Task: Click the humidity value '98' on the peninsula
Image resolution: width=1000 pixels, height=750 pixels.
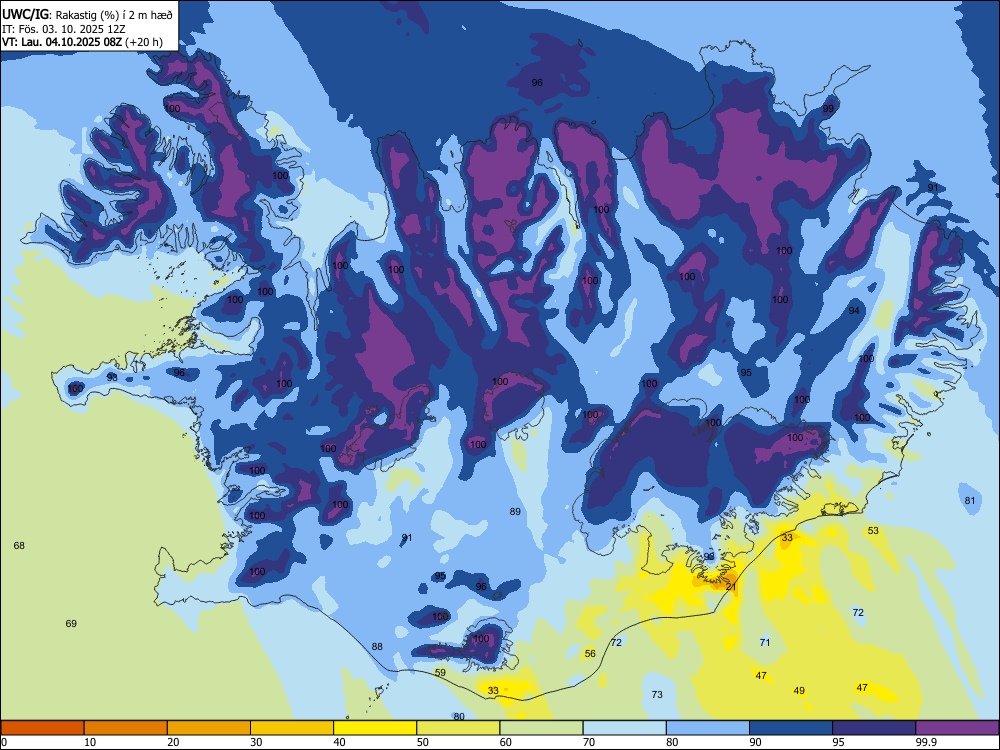Action: point(112,377)
